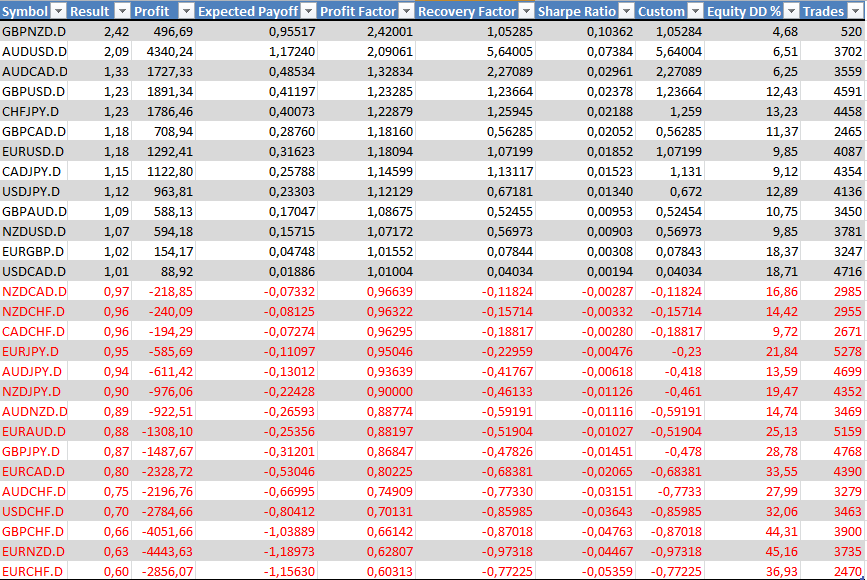Open the Expected Payoff filter dropdown
867x580 pixels.
[x=309, y=11]
